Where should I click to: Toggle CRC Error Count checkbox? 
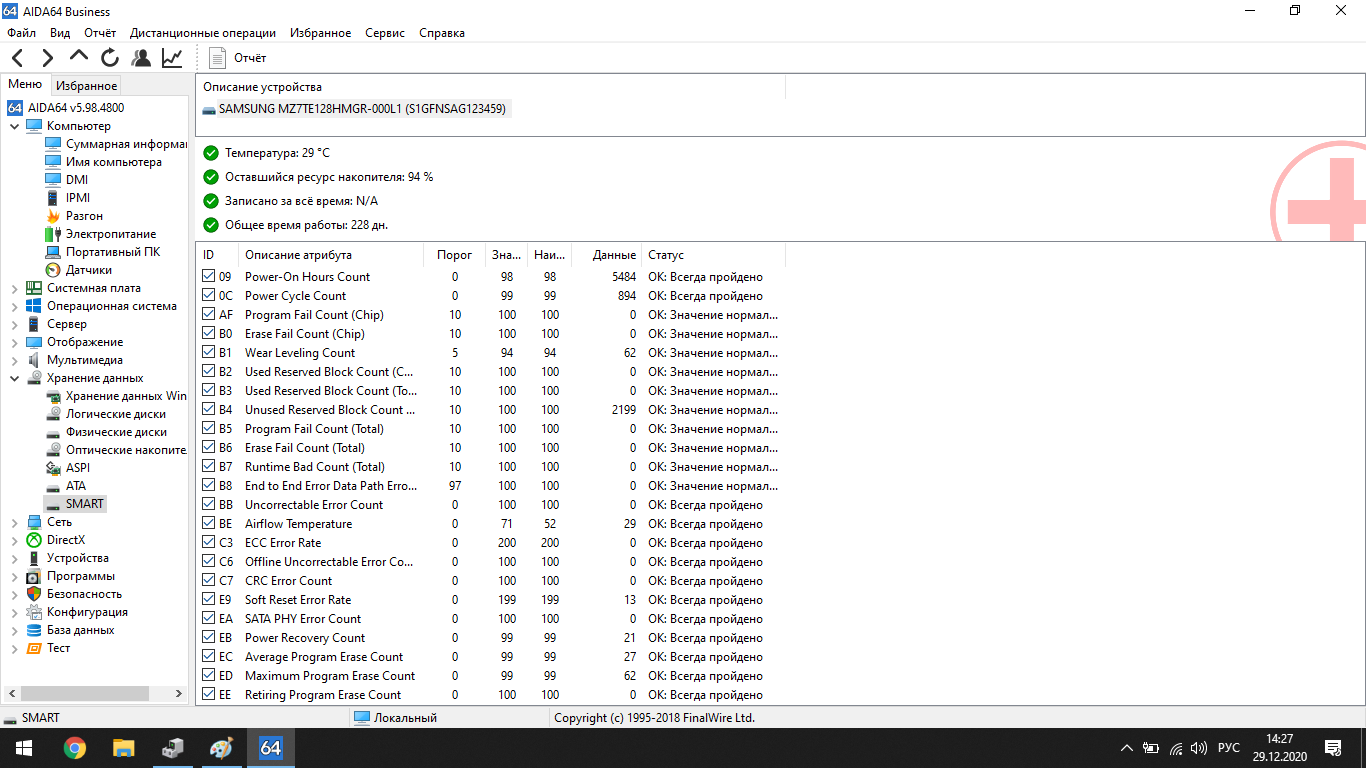[x=209, y=581]
